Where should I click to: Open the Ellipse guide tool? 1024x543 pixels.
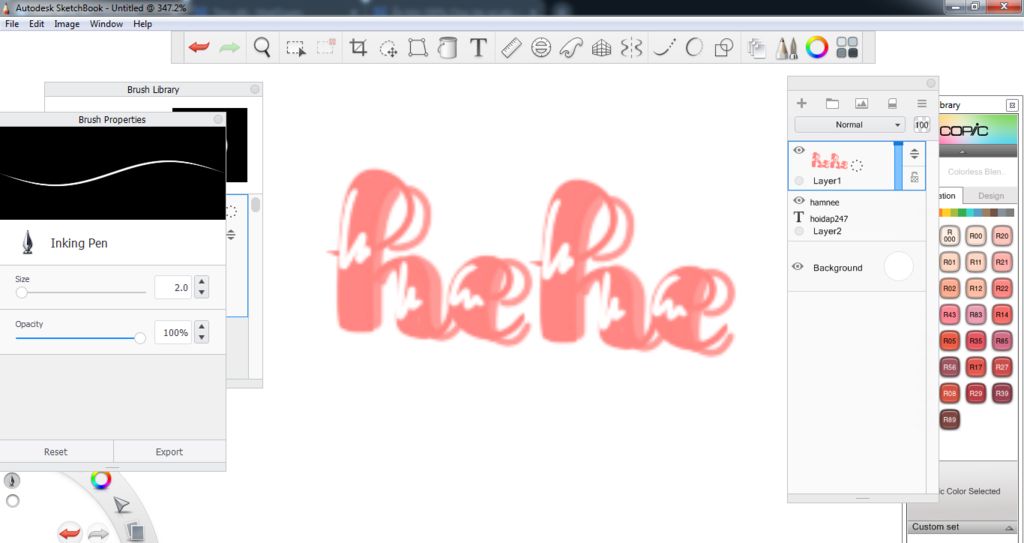click(541, 48)
